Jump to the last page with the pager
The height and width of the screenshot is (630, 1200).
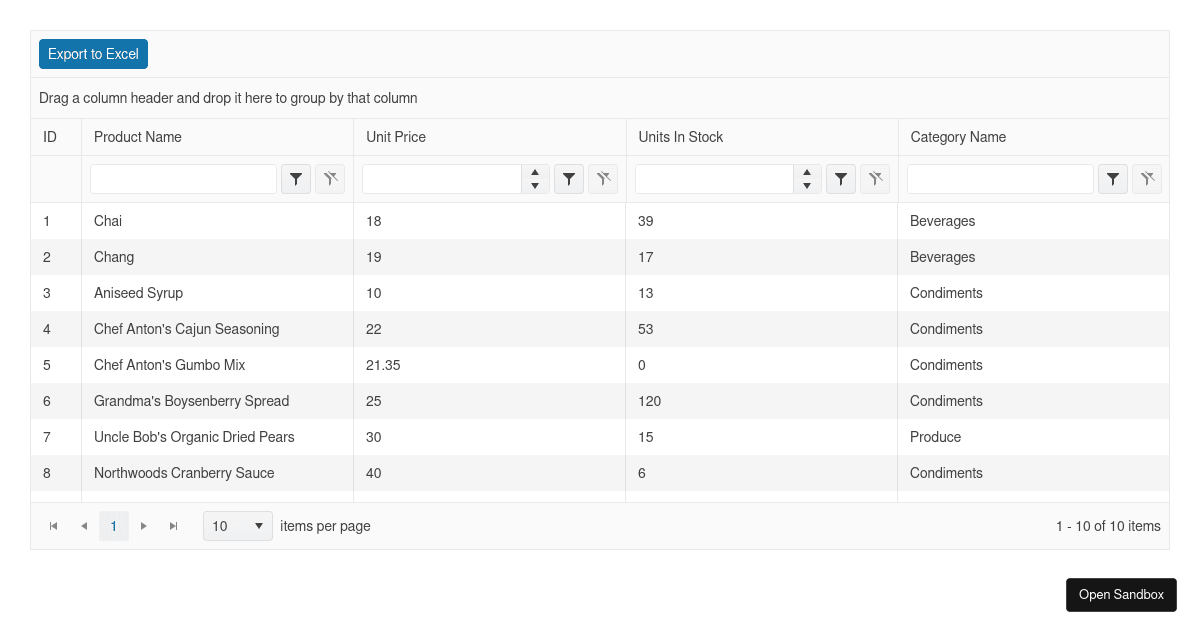click(174, 525)
